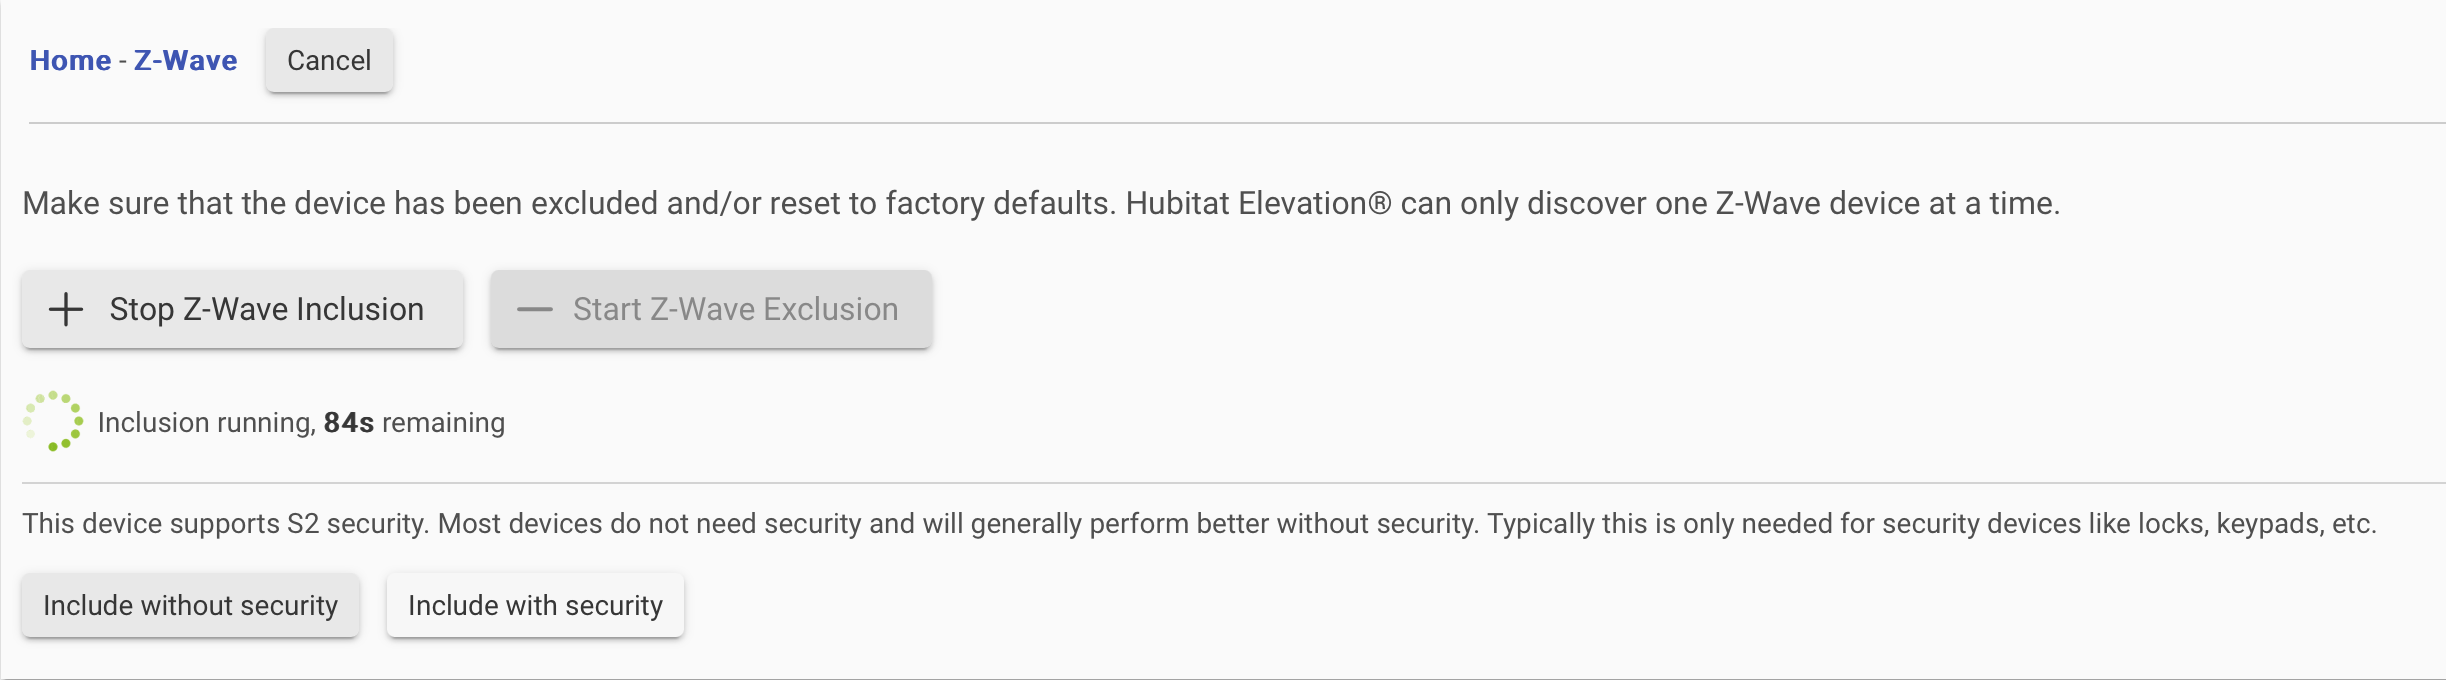2446x680 pixels.
Task: Click the dash between Home and Z-Wave
Action: pos(122,61)
